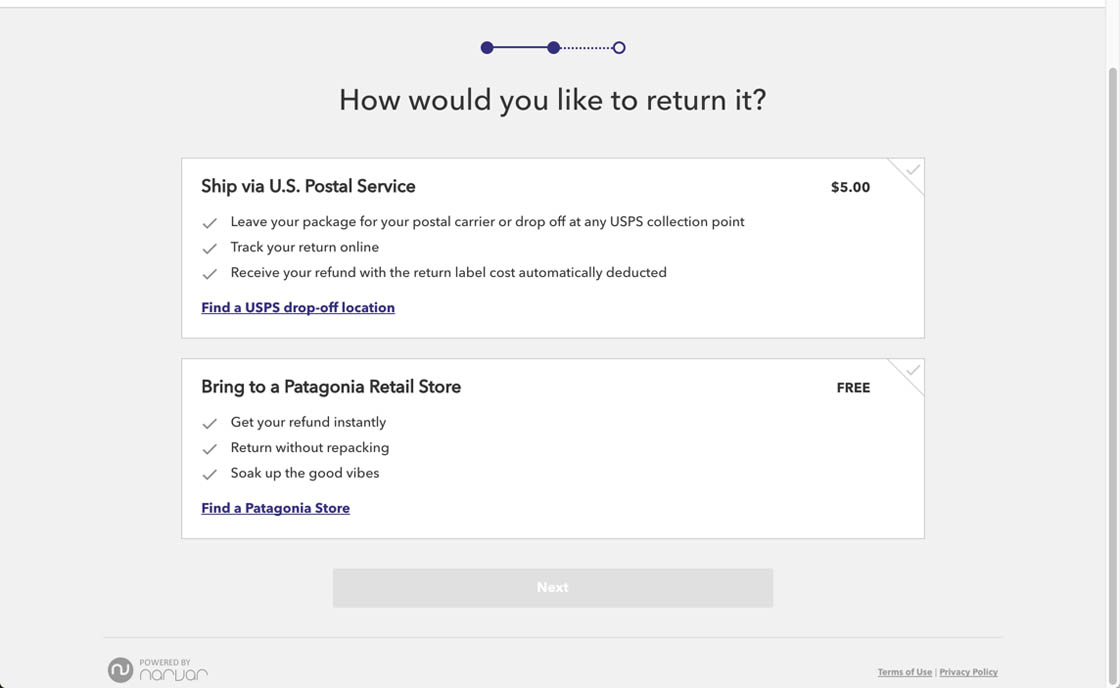
Task: Select the USPS option corner checkmark
Action: (912, 170)
